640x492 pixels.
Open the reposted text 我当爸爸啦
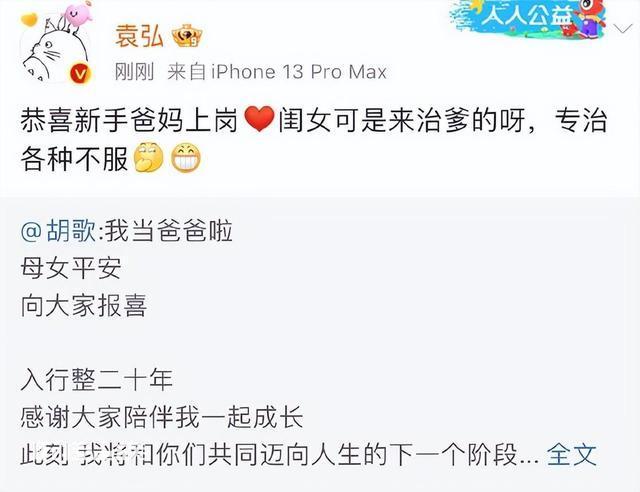[x=169, y=231]
